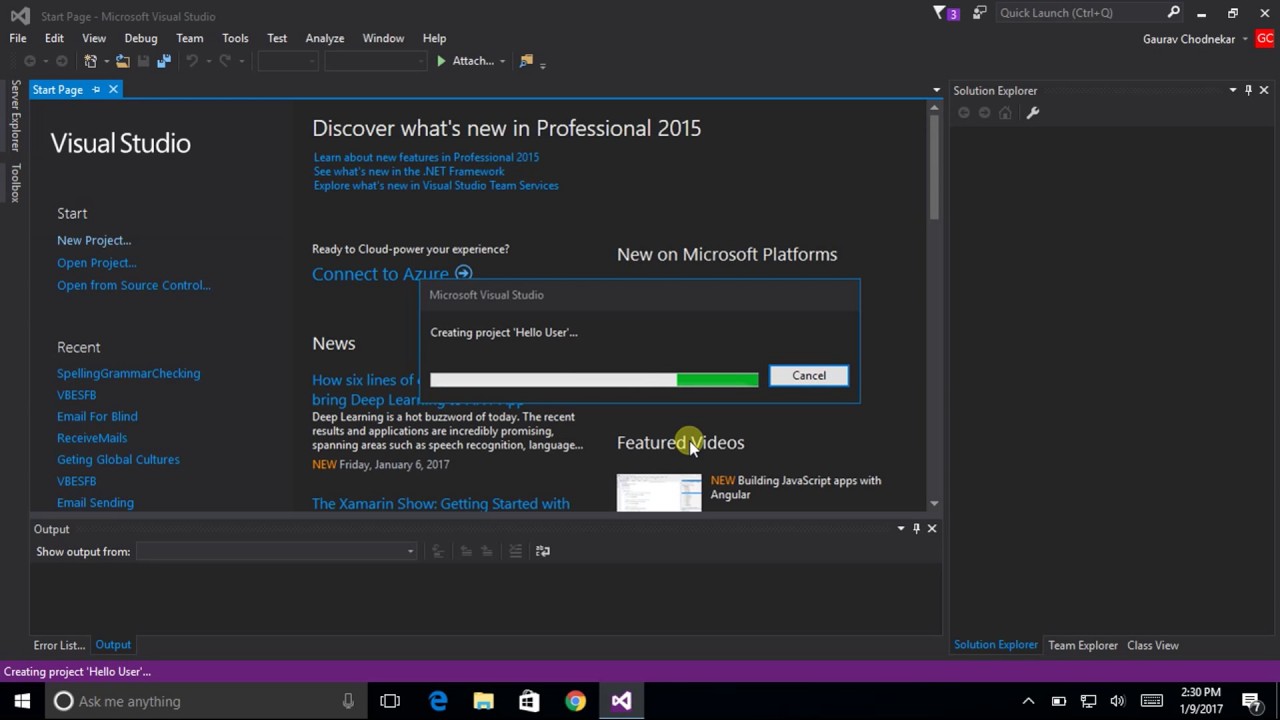This screenshot has width=1280, height=720.
Task: Click the Open from Source Control... link
Action: (134, 285)
